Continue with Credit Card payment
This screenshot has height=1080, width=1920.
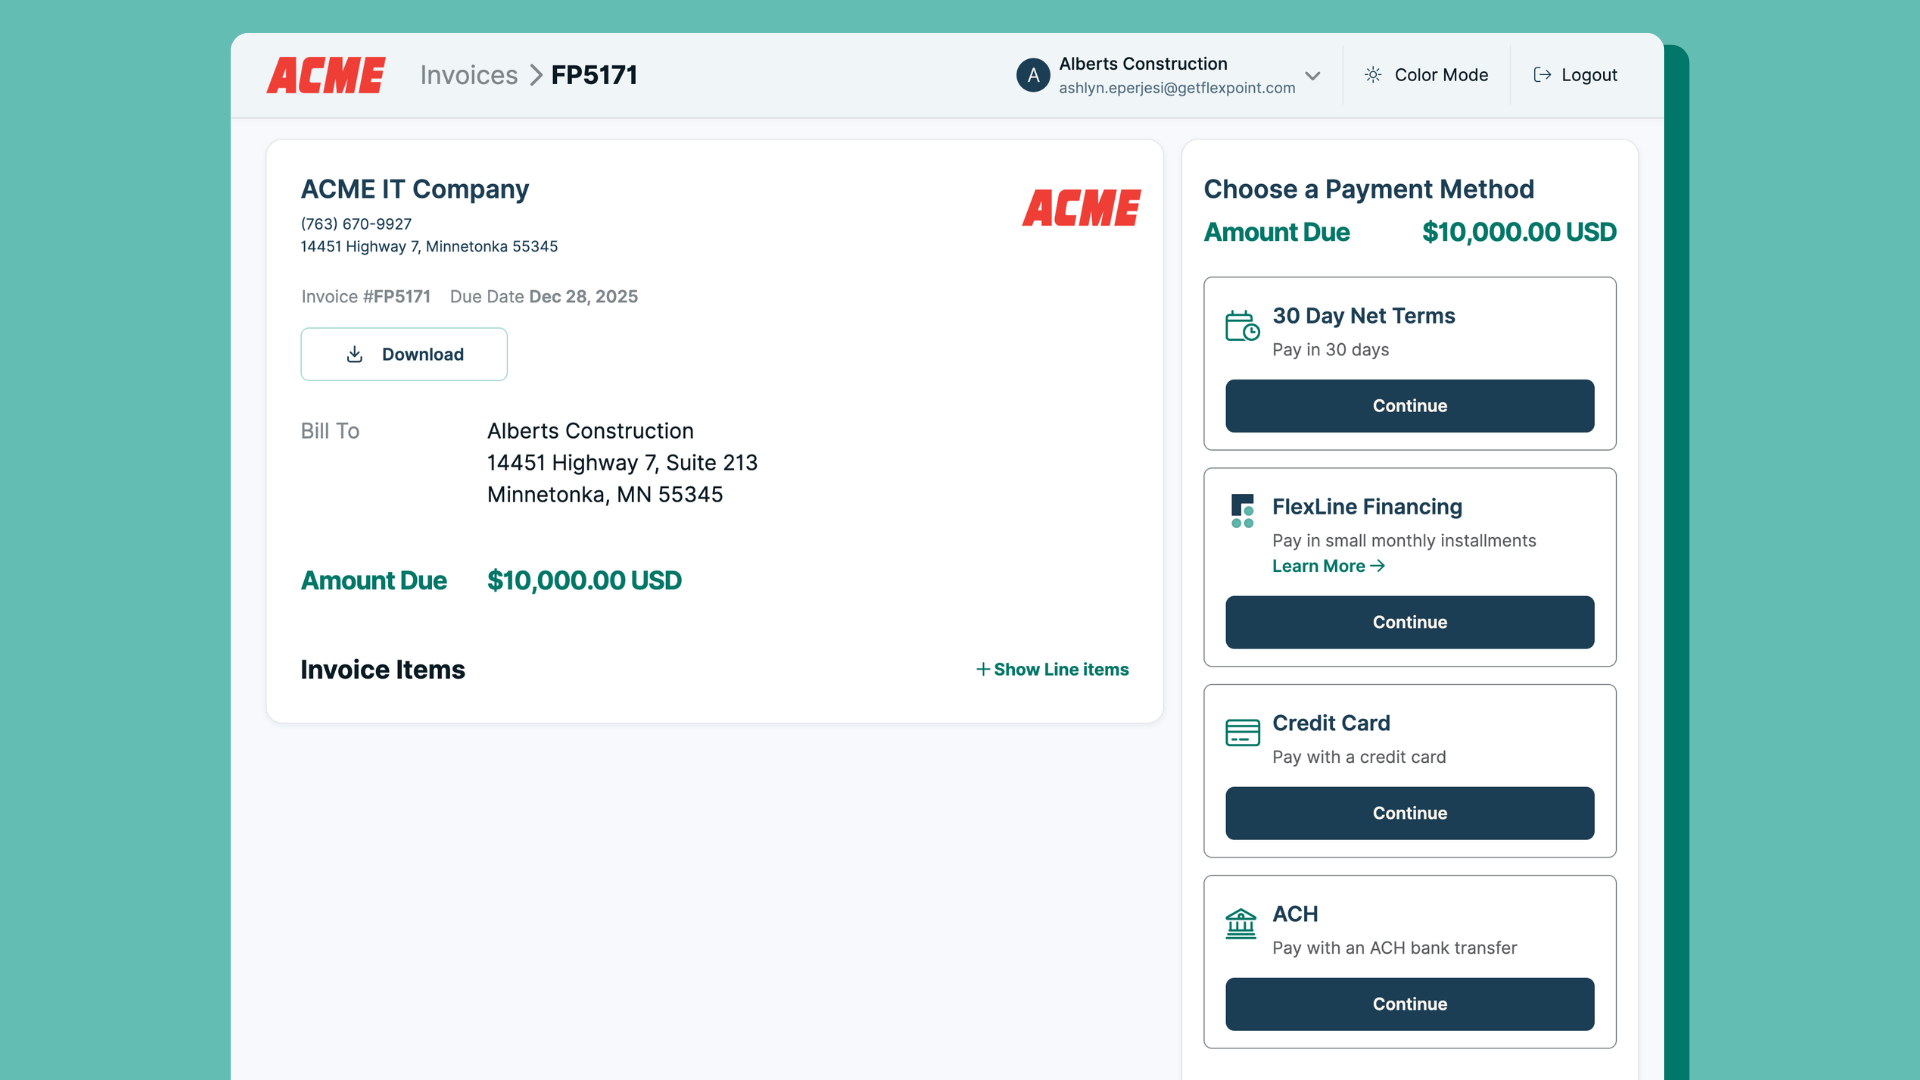tap(1409, 813)
